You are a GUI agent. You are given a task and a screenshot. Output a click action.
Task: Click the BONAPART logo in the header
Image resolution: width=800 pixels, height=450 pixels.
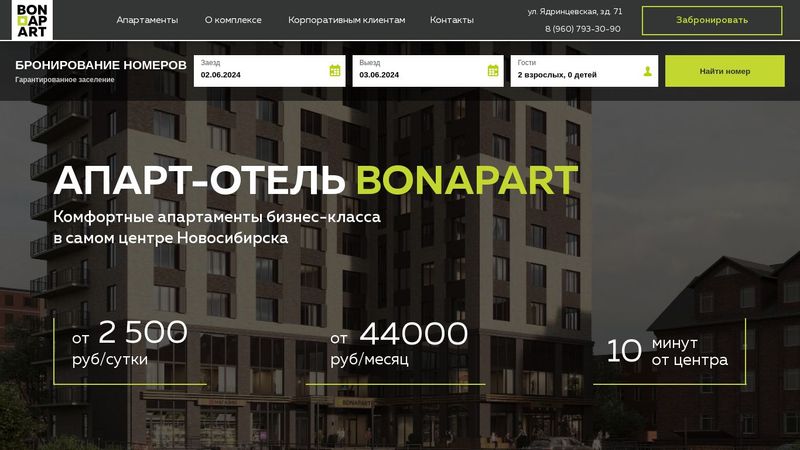(x=32, y=20)
